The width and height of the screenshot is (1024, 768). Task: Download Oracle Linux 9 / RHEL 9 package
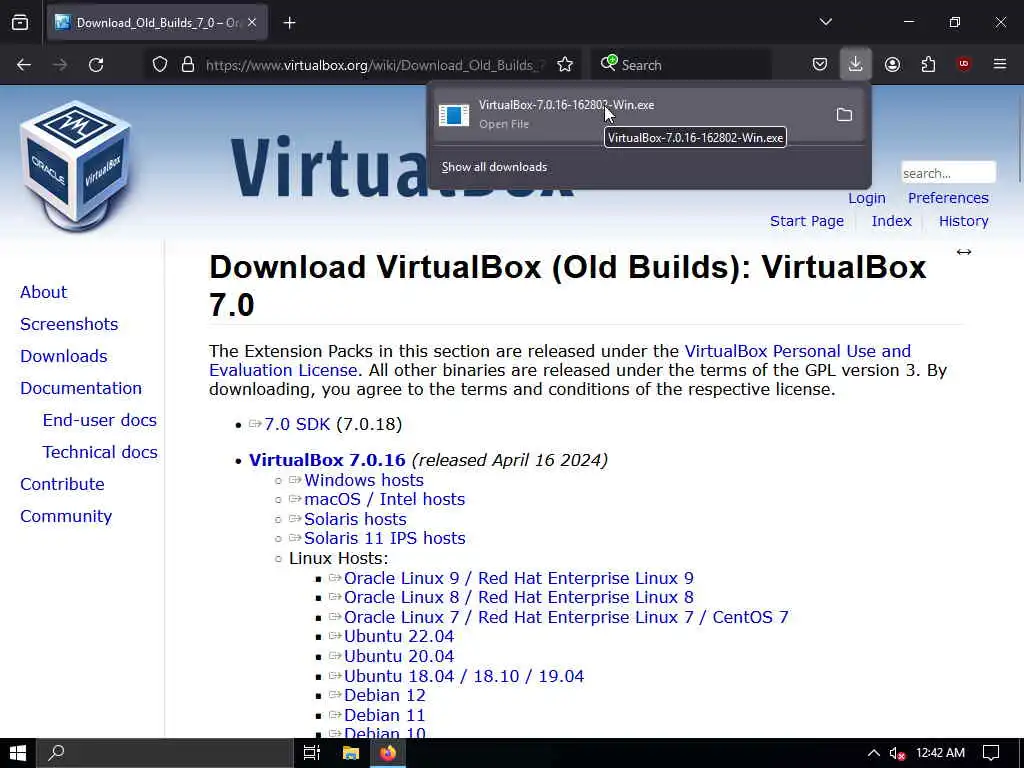[519, 579]
